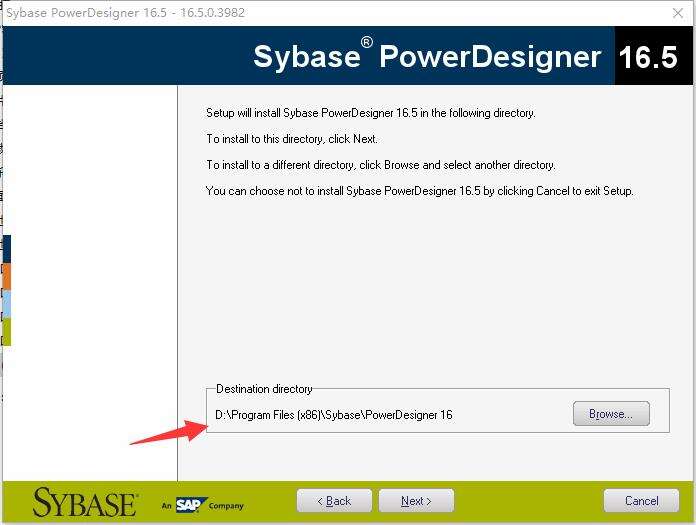Click the 'To install to this directory' text

292,139
